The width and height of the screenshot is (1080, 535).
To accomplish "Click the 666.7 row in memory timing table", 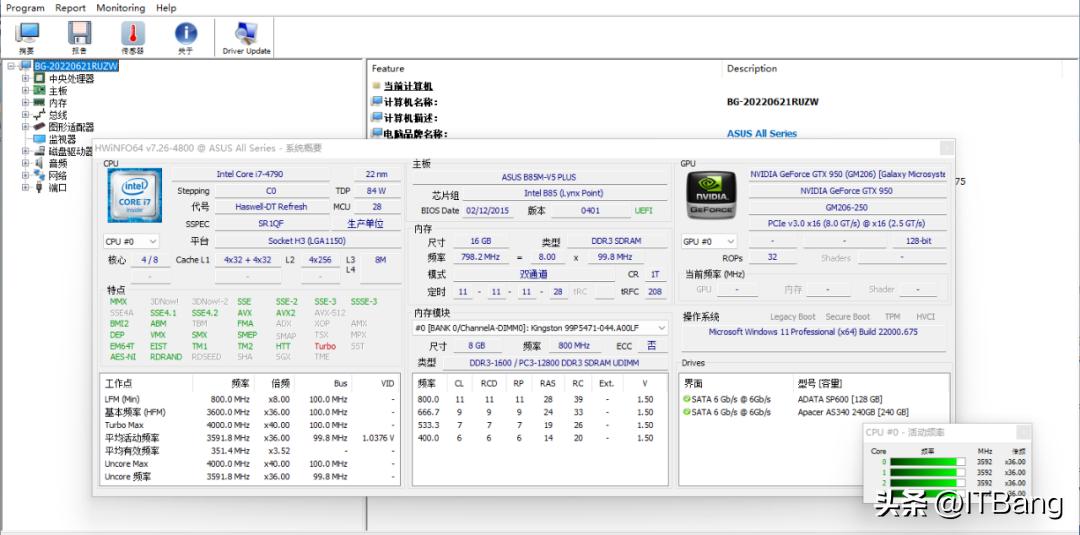I will 539,412.
